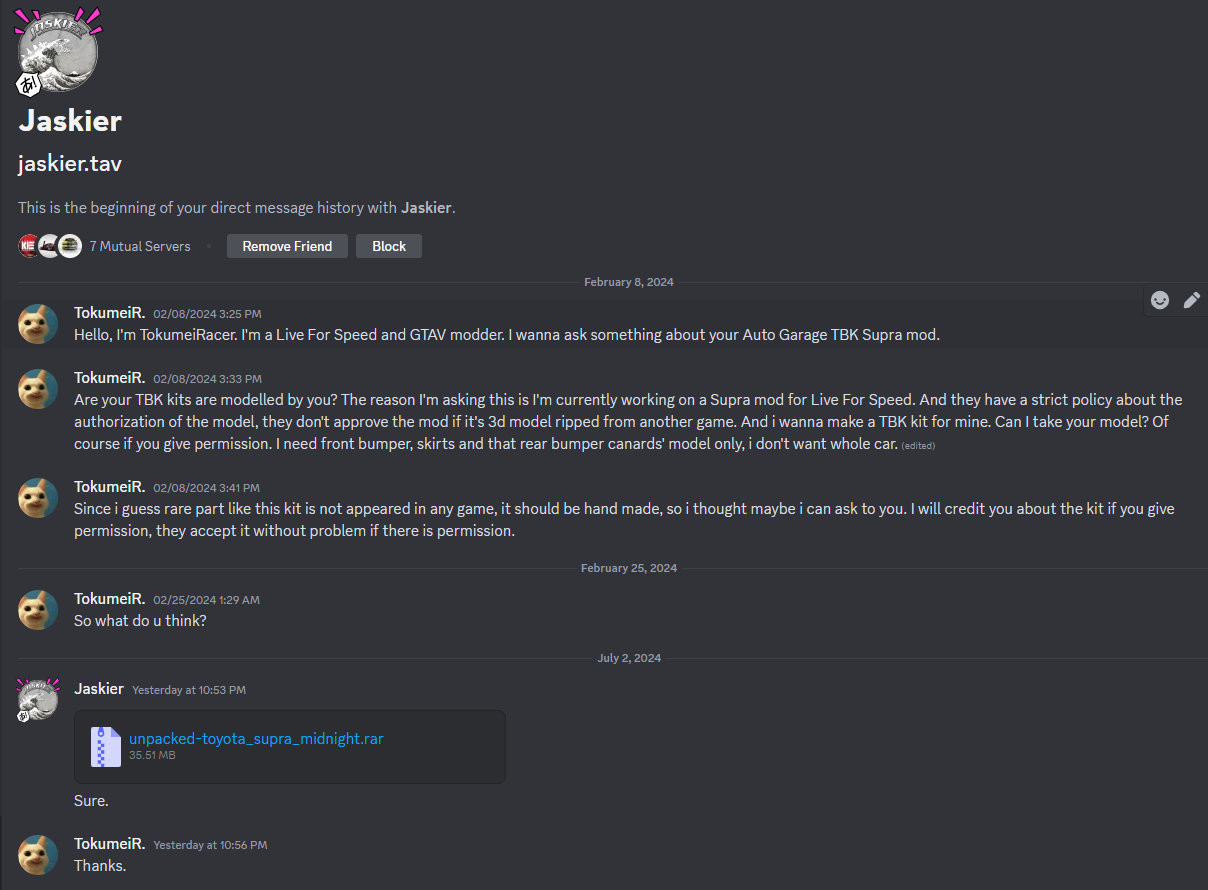Click the first mutual server icon

point(30,246)
